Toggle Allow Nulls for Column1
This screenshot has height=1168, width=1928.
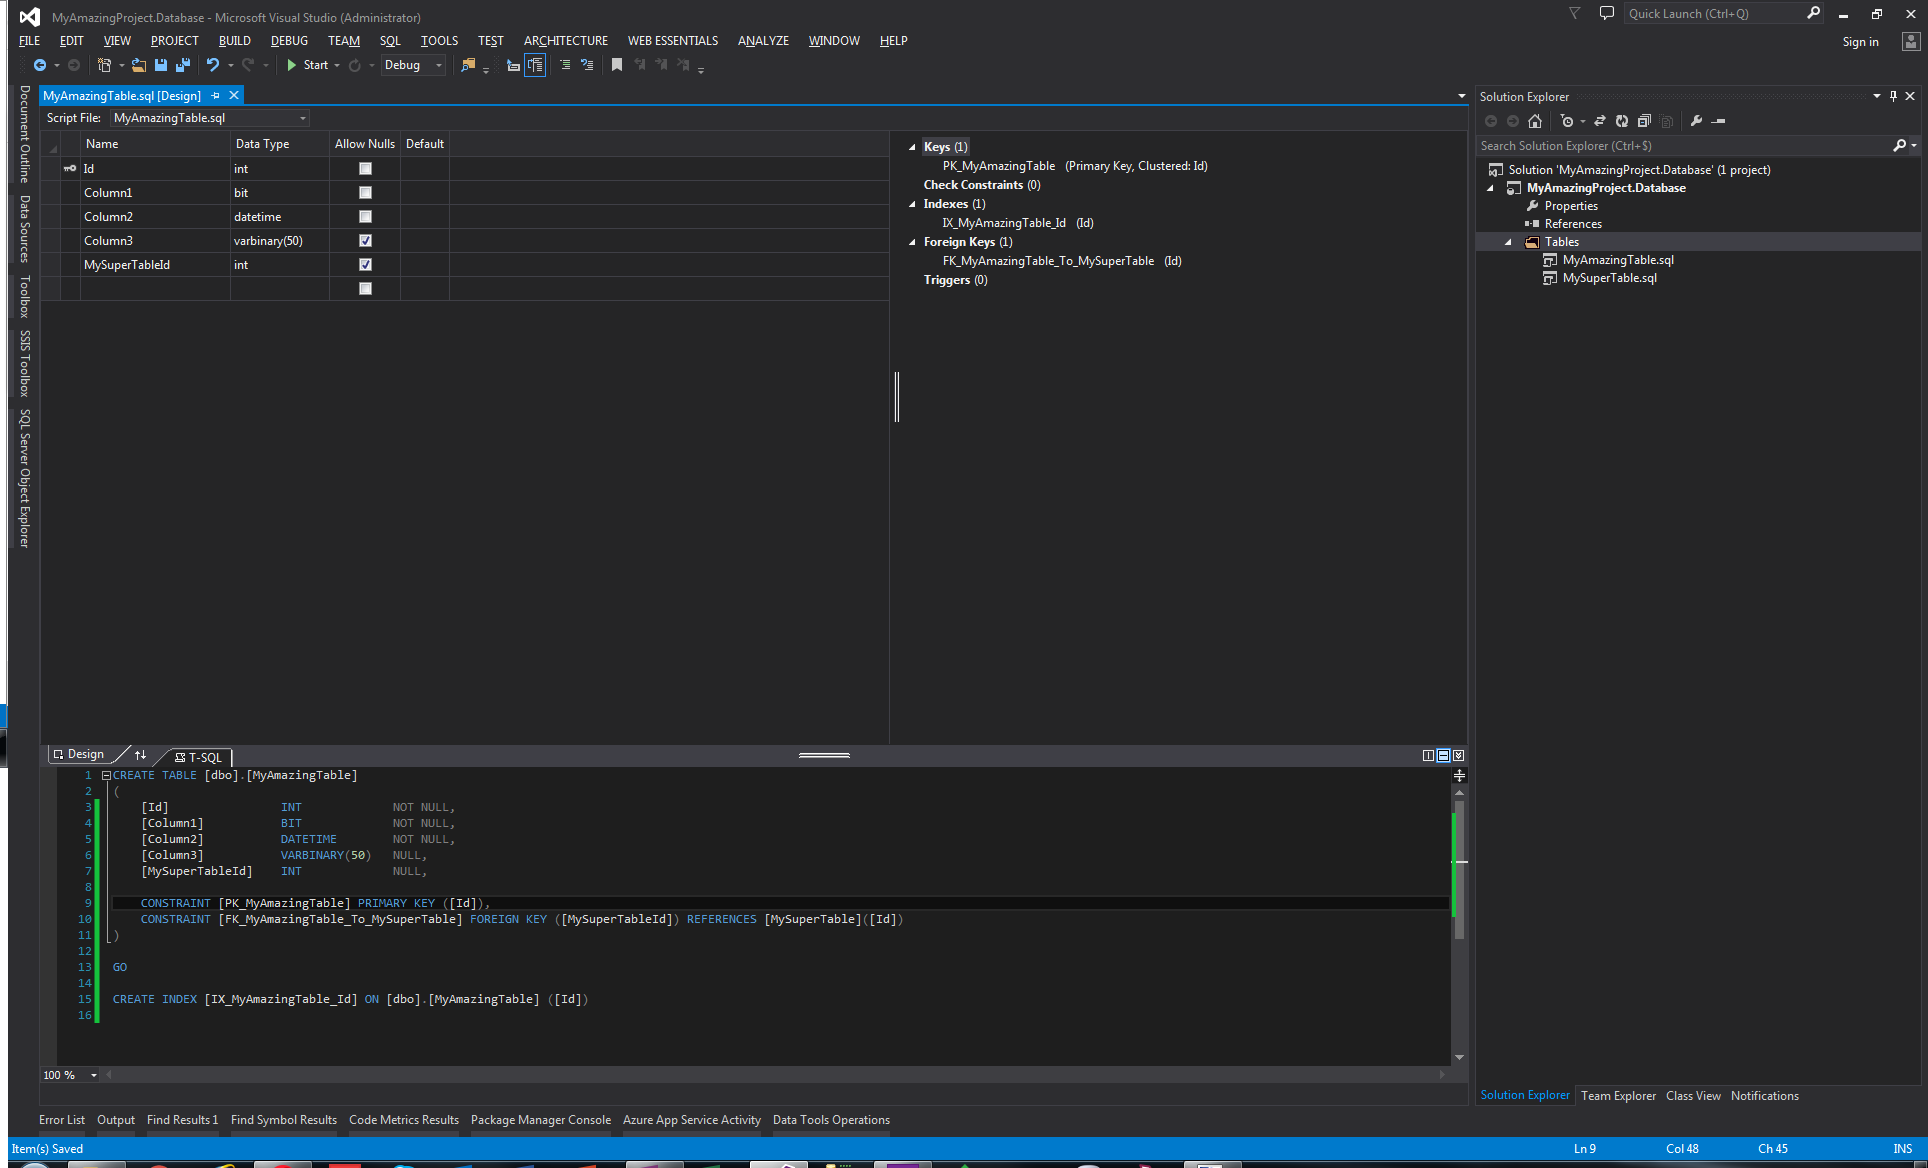point(364,193)
